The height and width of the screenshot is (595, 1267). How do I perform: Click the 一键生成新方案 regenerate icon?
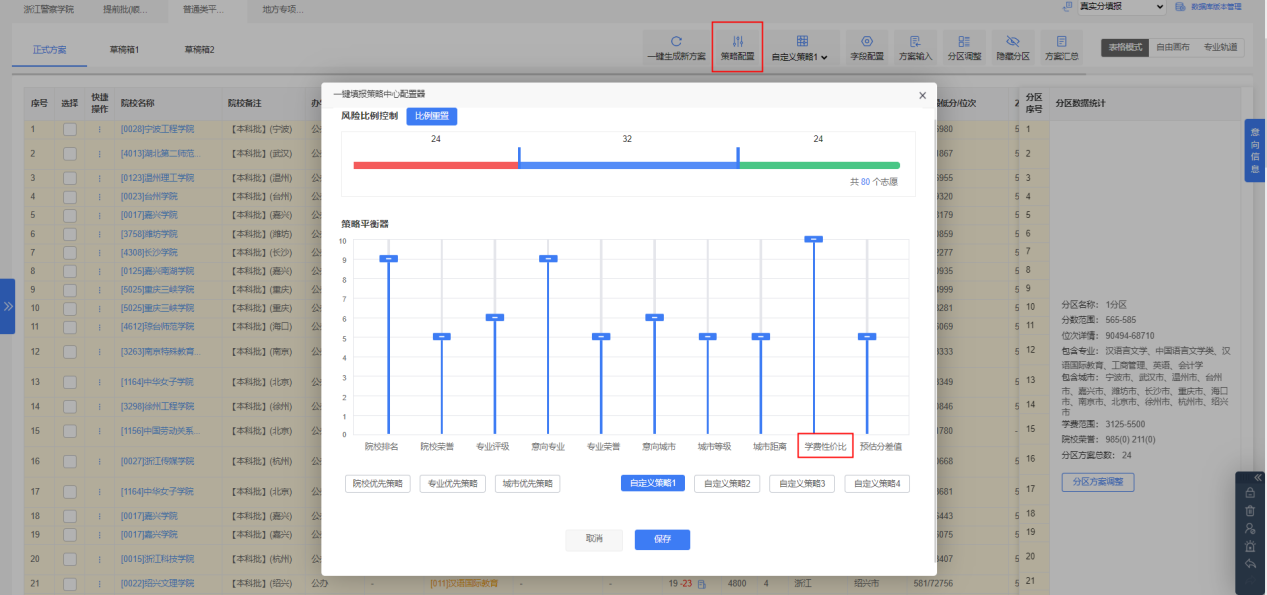[x=676, y=40]
